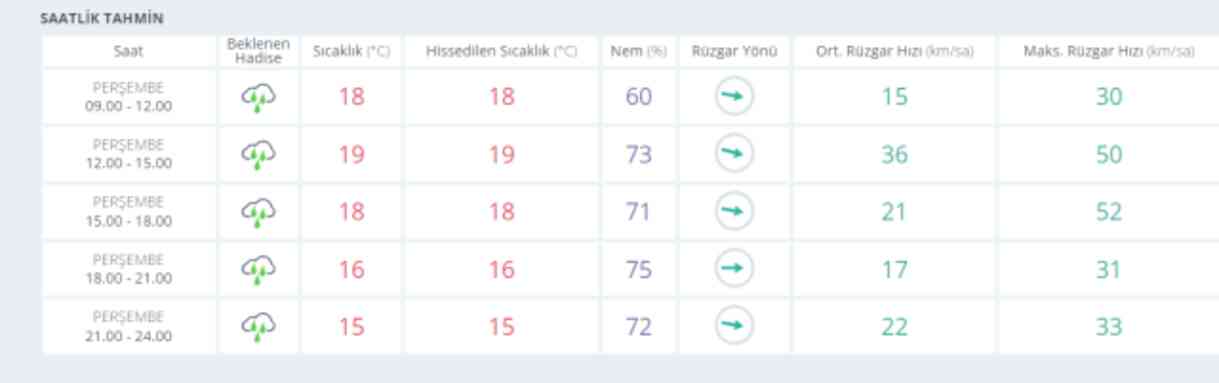
Task: Select the PERŞEMBE 18.00 - 21.00 time cell
Action: click(x=128, y=270)
